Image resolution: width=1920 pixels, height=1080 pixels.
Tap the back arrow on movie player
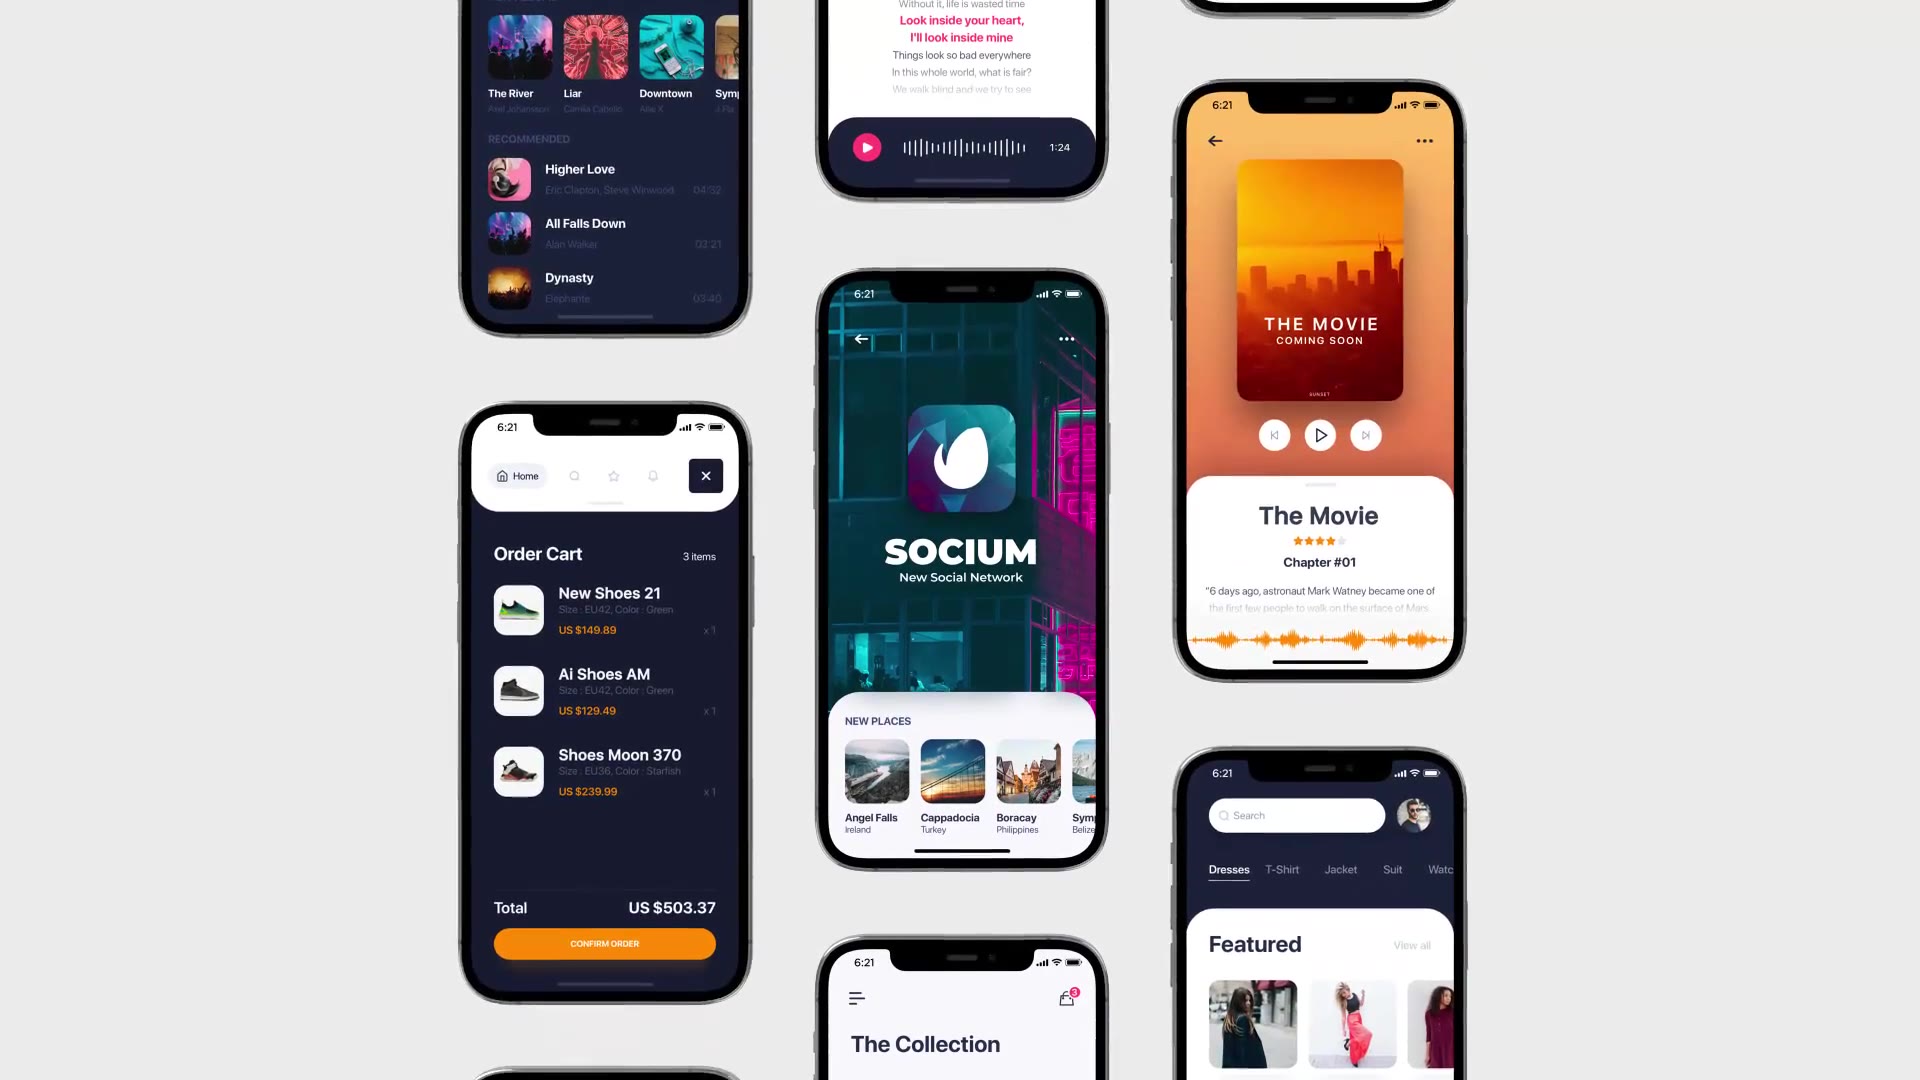pyautogui.click(x=1216, y=141)
